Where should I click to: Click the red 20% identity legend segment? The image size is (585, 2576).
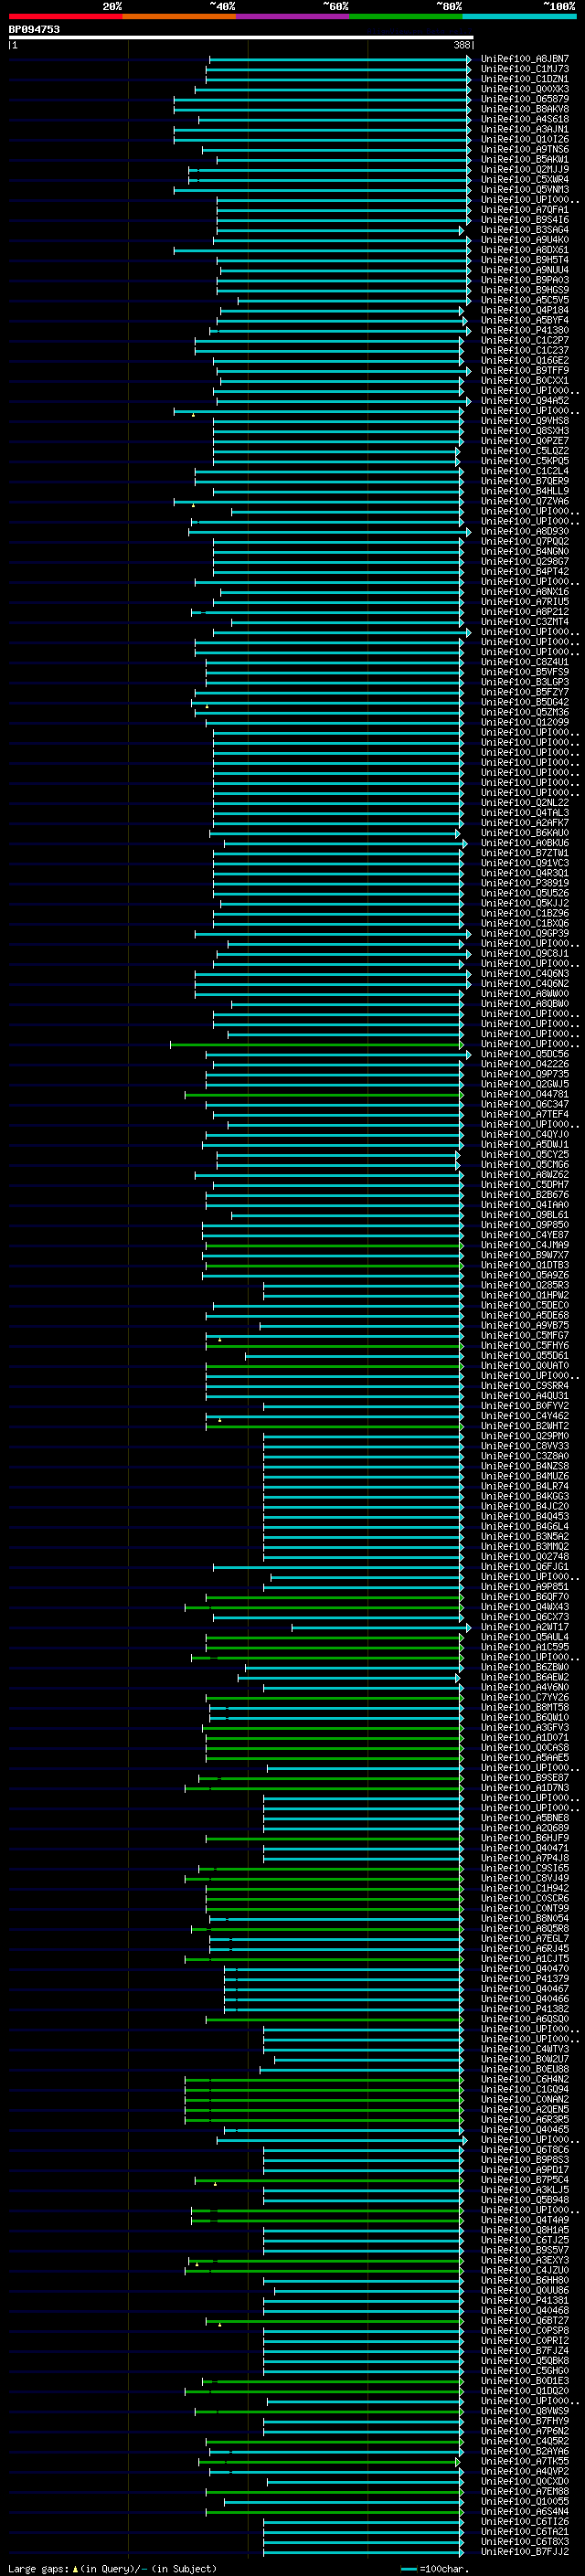pos(65,16)
